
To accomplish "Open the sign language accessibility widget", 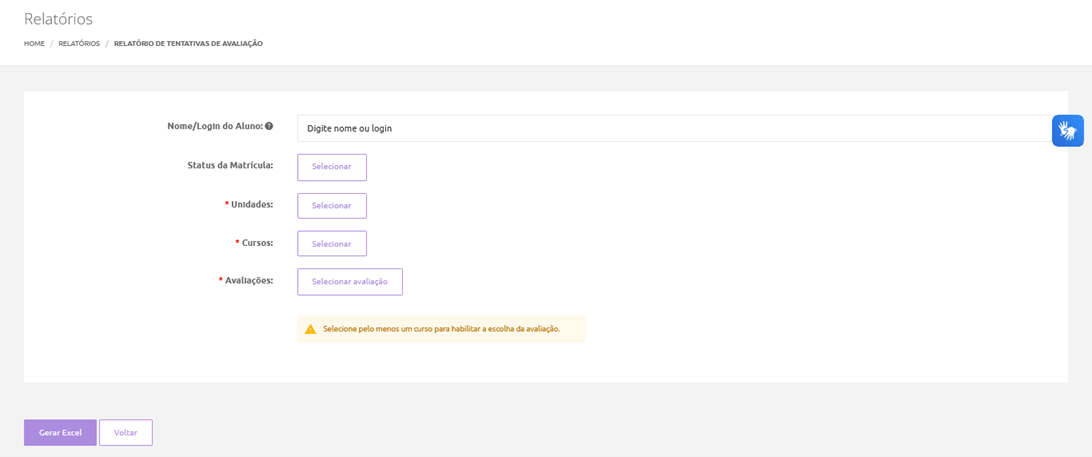I will pyautogui.click(x=1067, y=130).
